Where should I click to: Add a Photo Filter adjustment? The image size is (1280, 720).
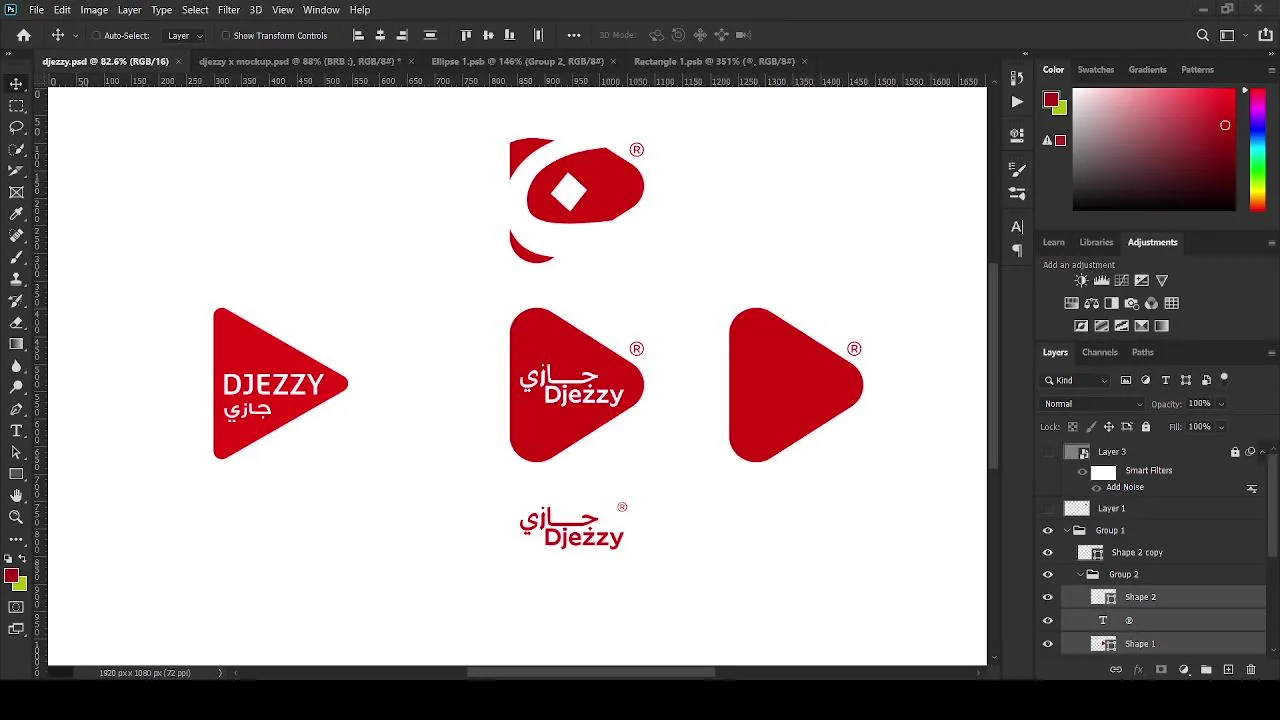pyautogui.click(x=1131, y=303)
